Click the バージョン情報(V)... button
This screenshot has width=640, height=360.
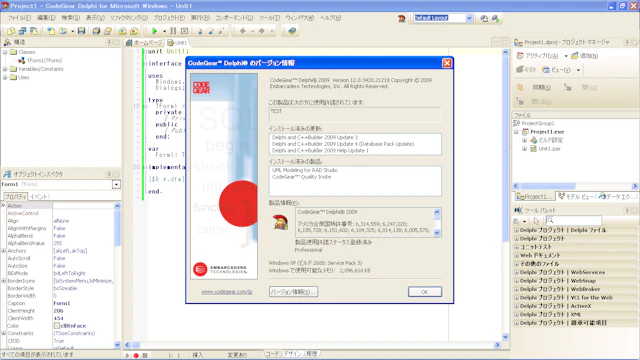[293, 292]
